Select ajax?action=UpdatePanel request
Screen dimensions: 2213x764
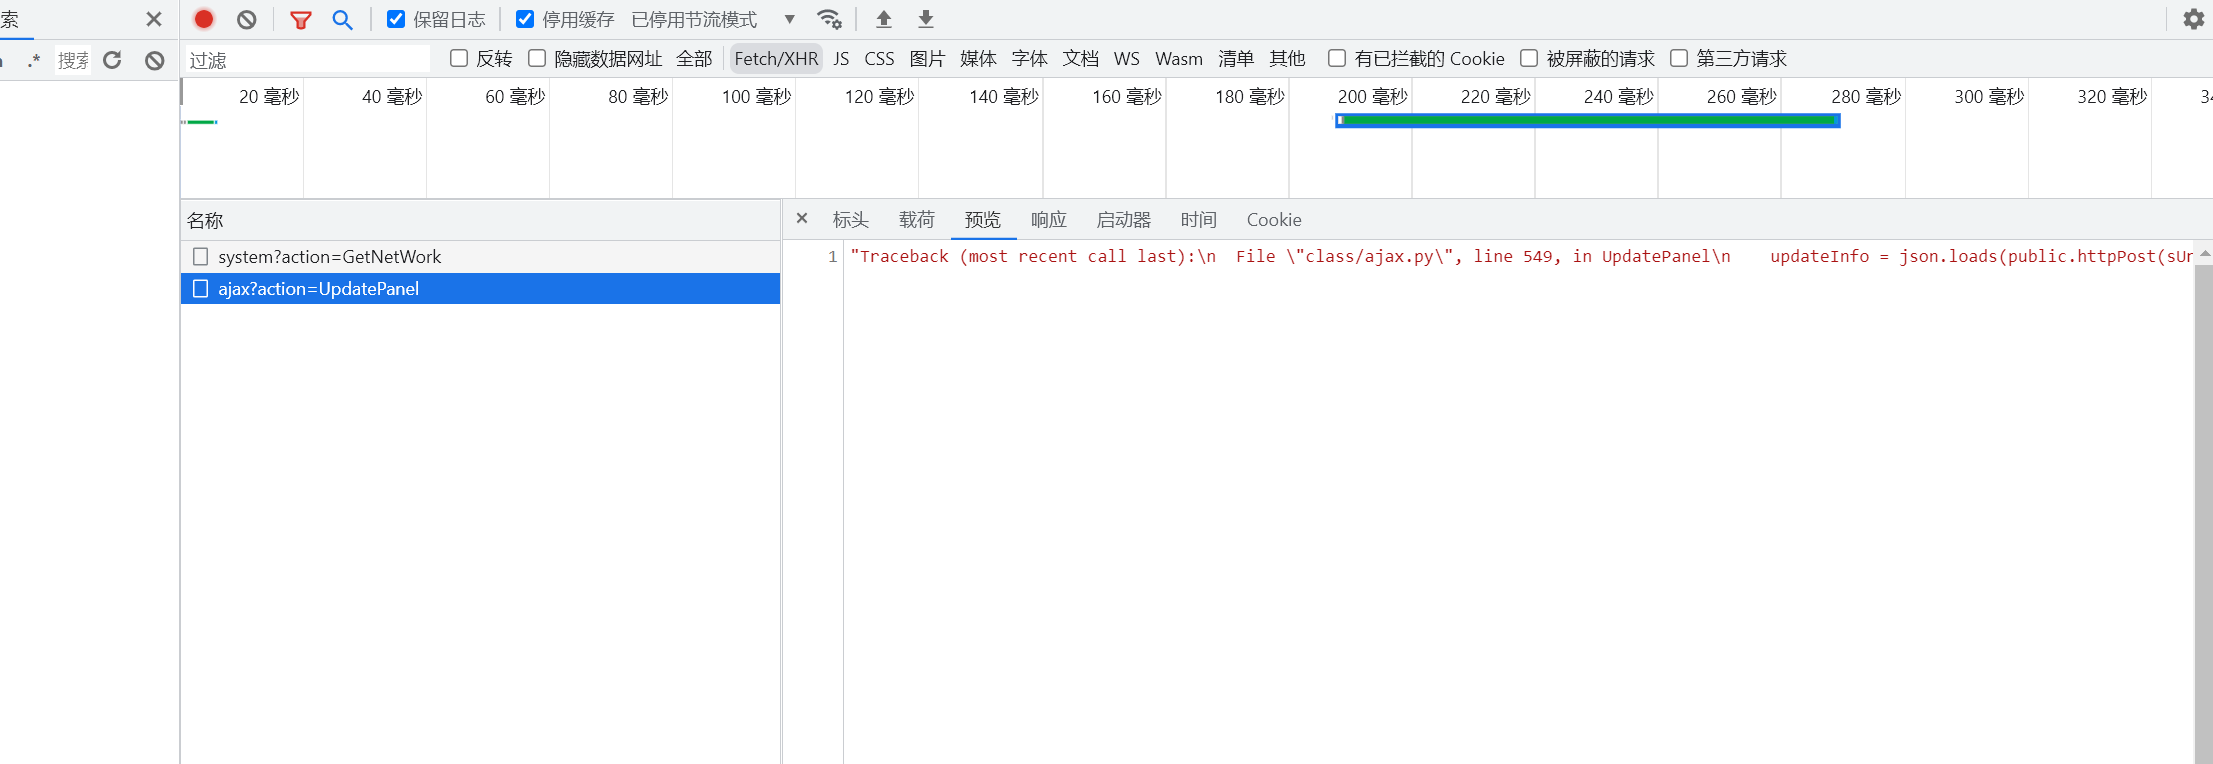[480, 288]
